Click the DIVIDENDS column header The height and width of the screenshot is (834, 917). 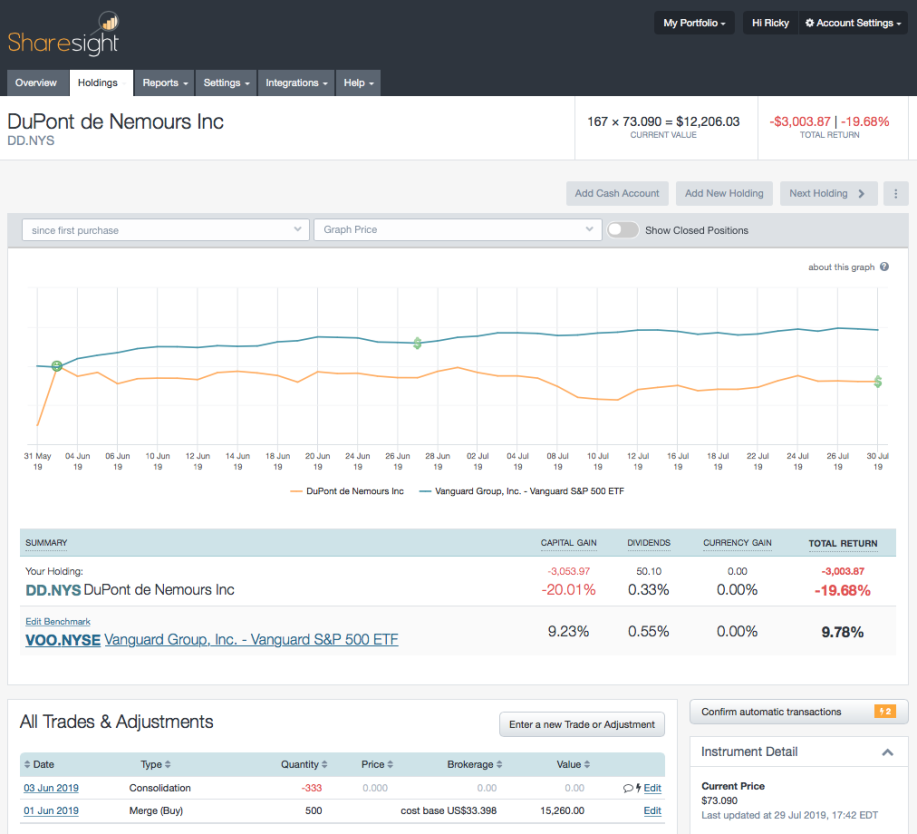click(x=649, y=543)
